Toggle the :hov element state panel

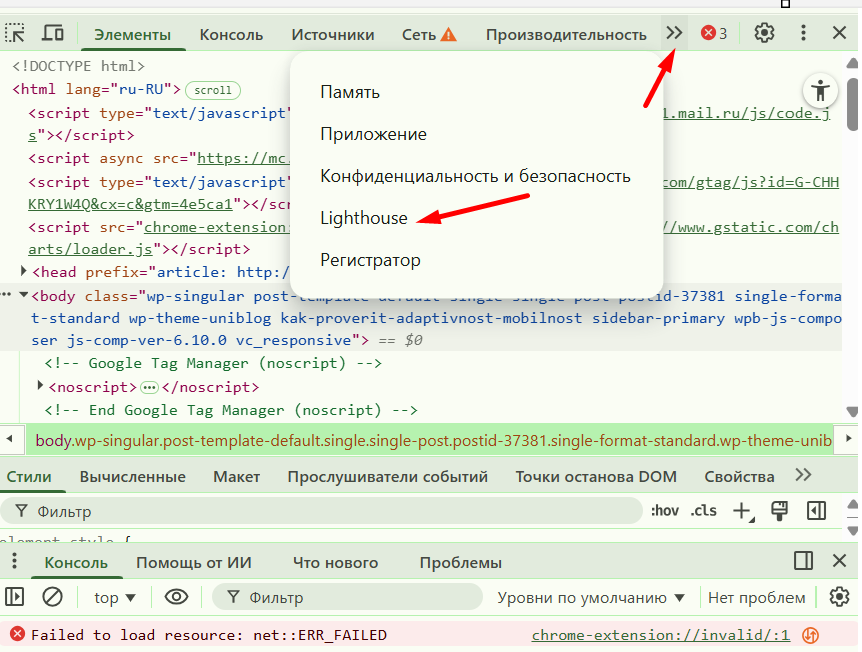click(x=664, y=511)
